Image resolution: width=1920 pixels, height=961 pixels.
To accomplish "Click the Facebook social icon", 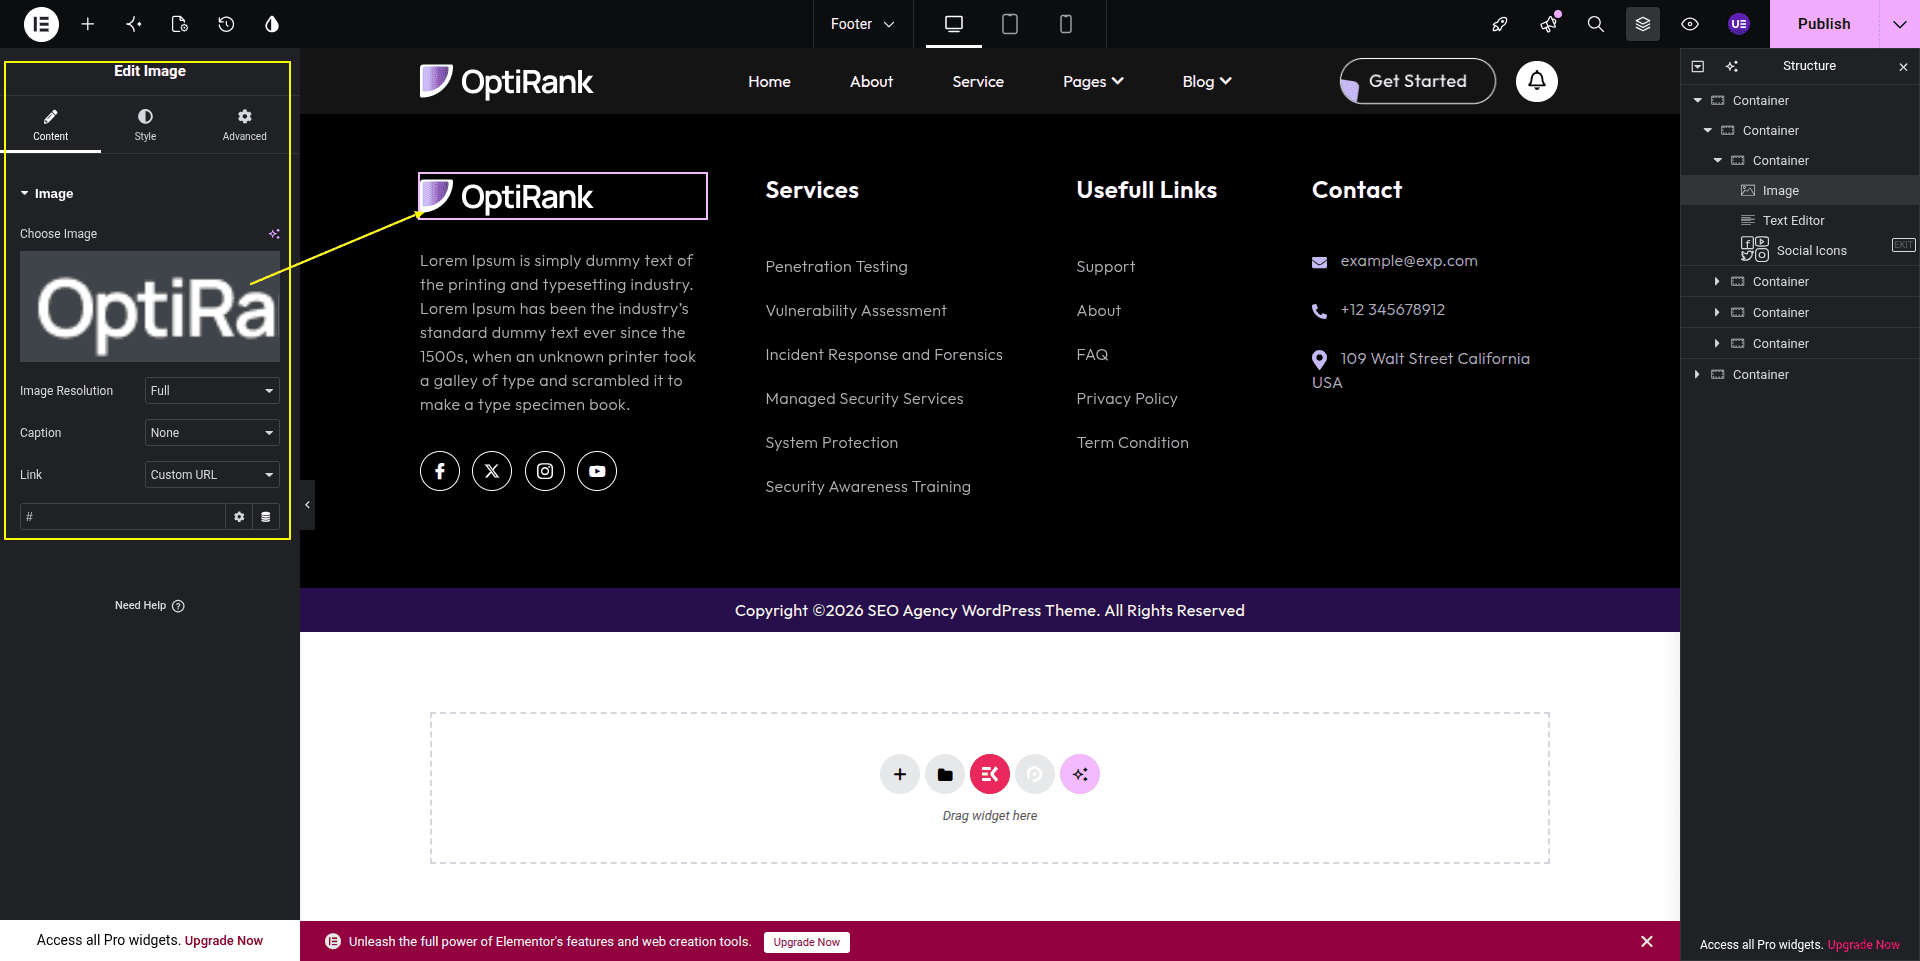I will 440,471.
